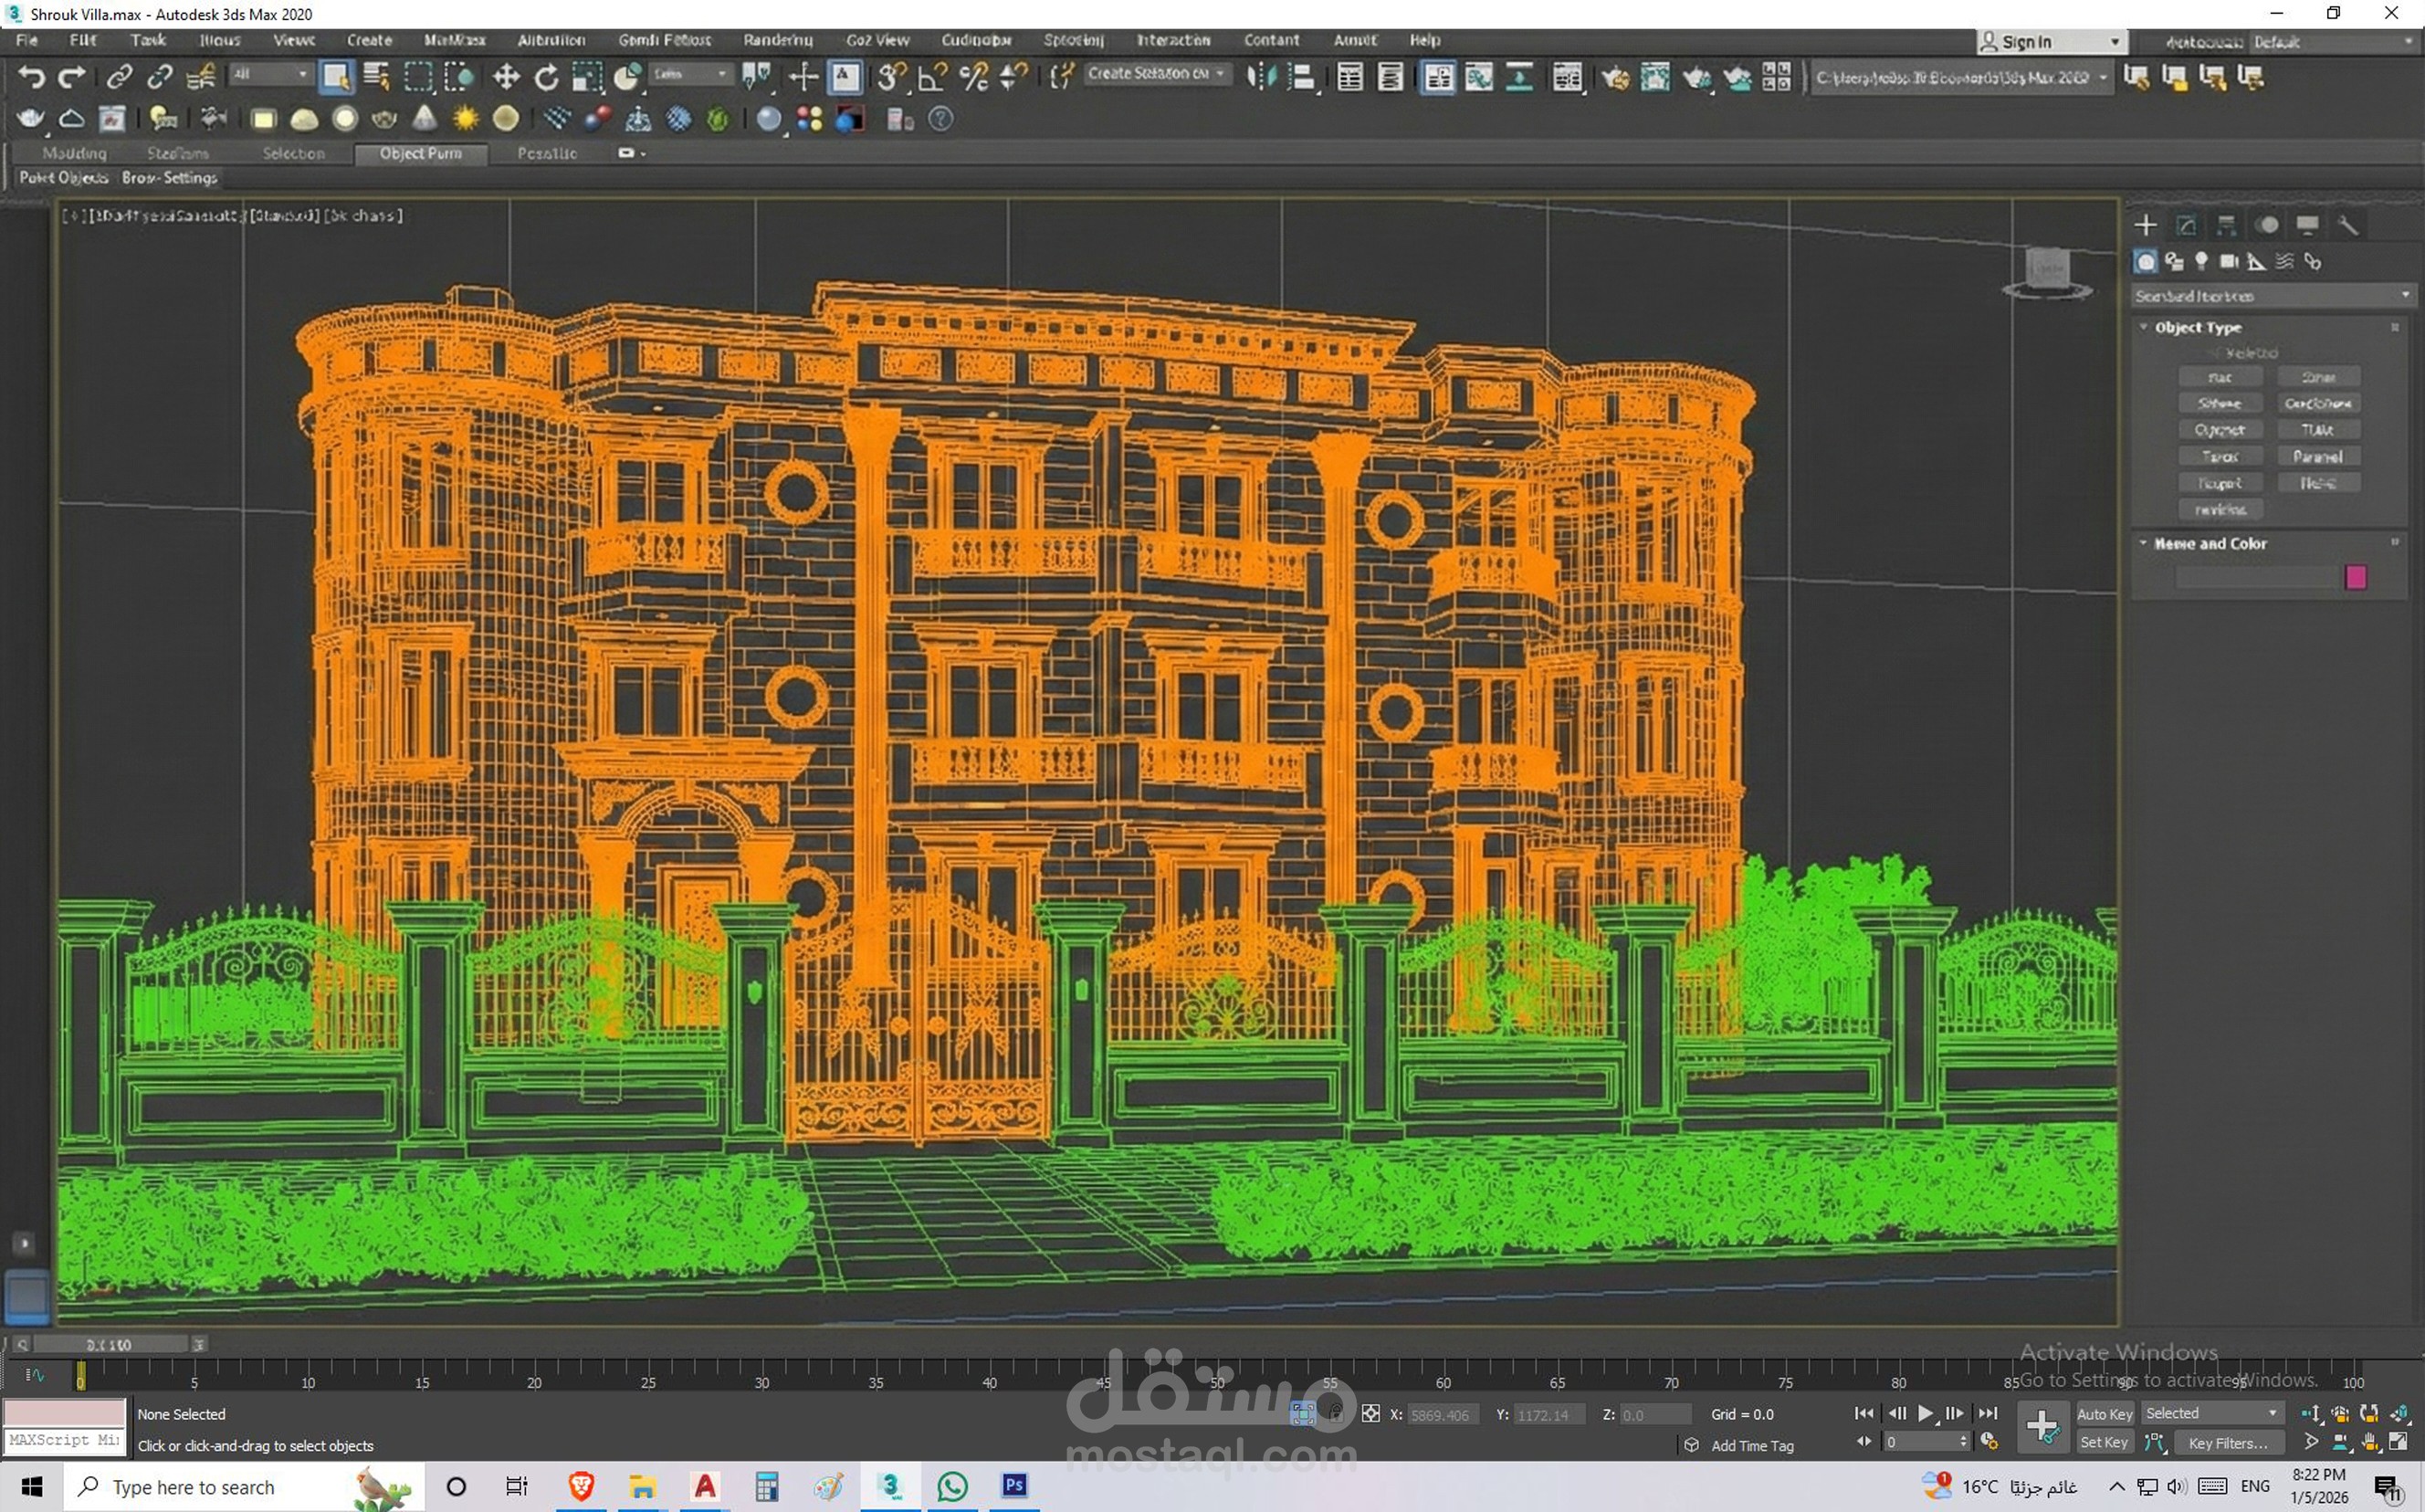This screenshot has height=1512, width=2425.
Task: Toggle Set Key mode
Action: [x=2103, y=1442]
